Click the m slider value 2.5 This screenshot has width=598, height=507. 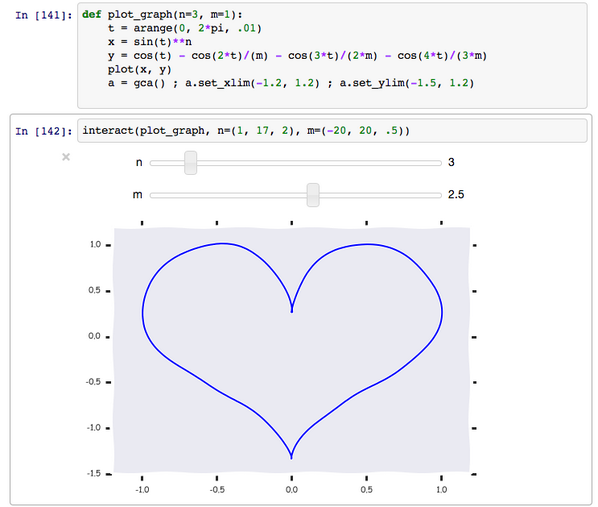(x=456, y=194)
